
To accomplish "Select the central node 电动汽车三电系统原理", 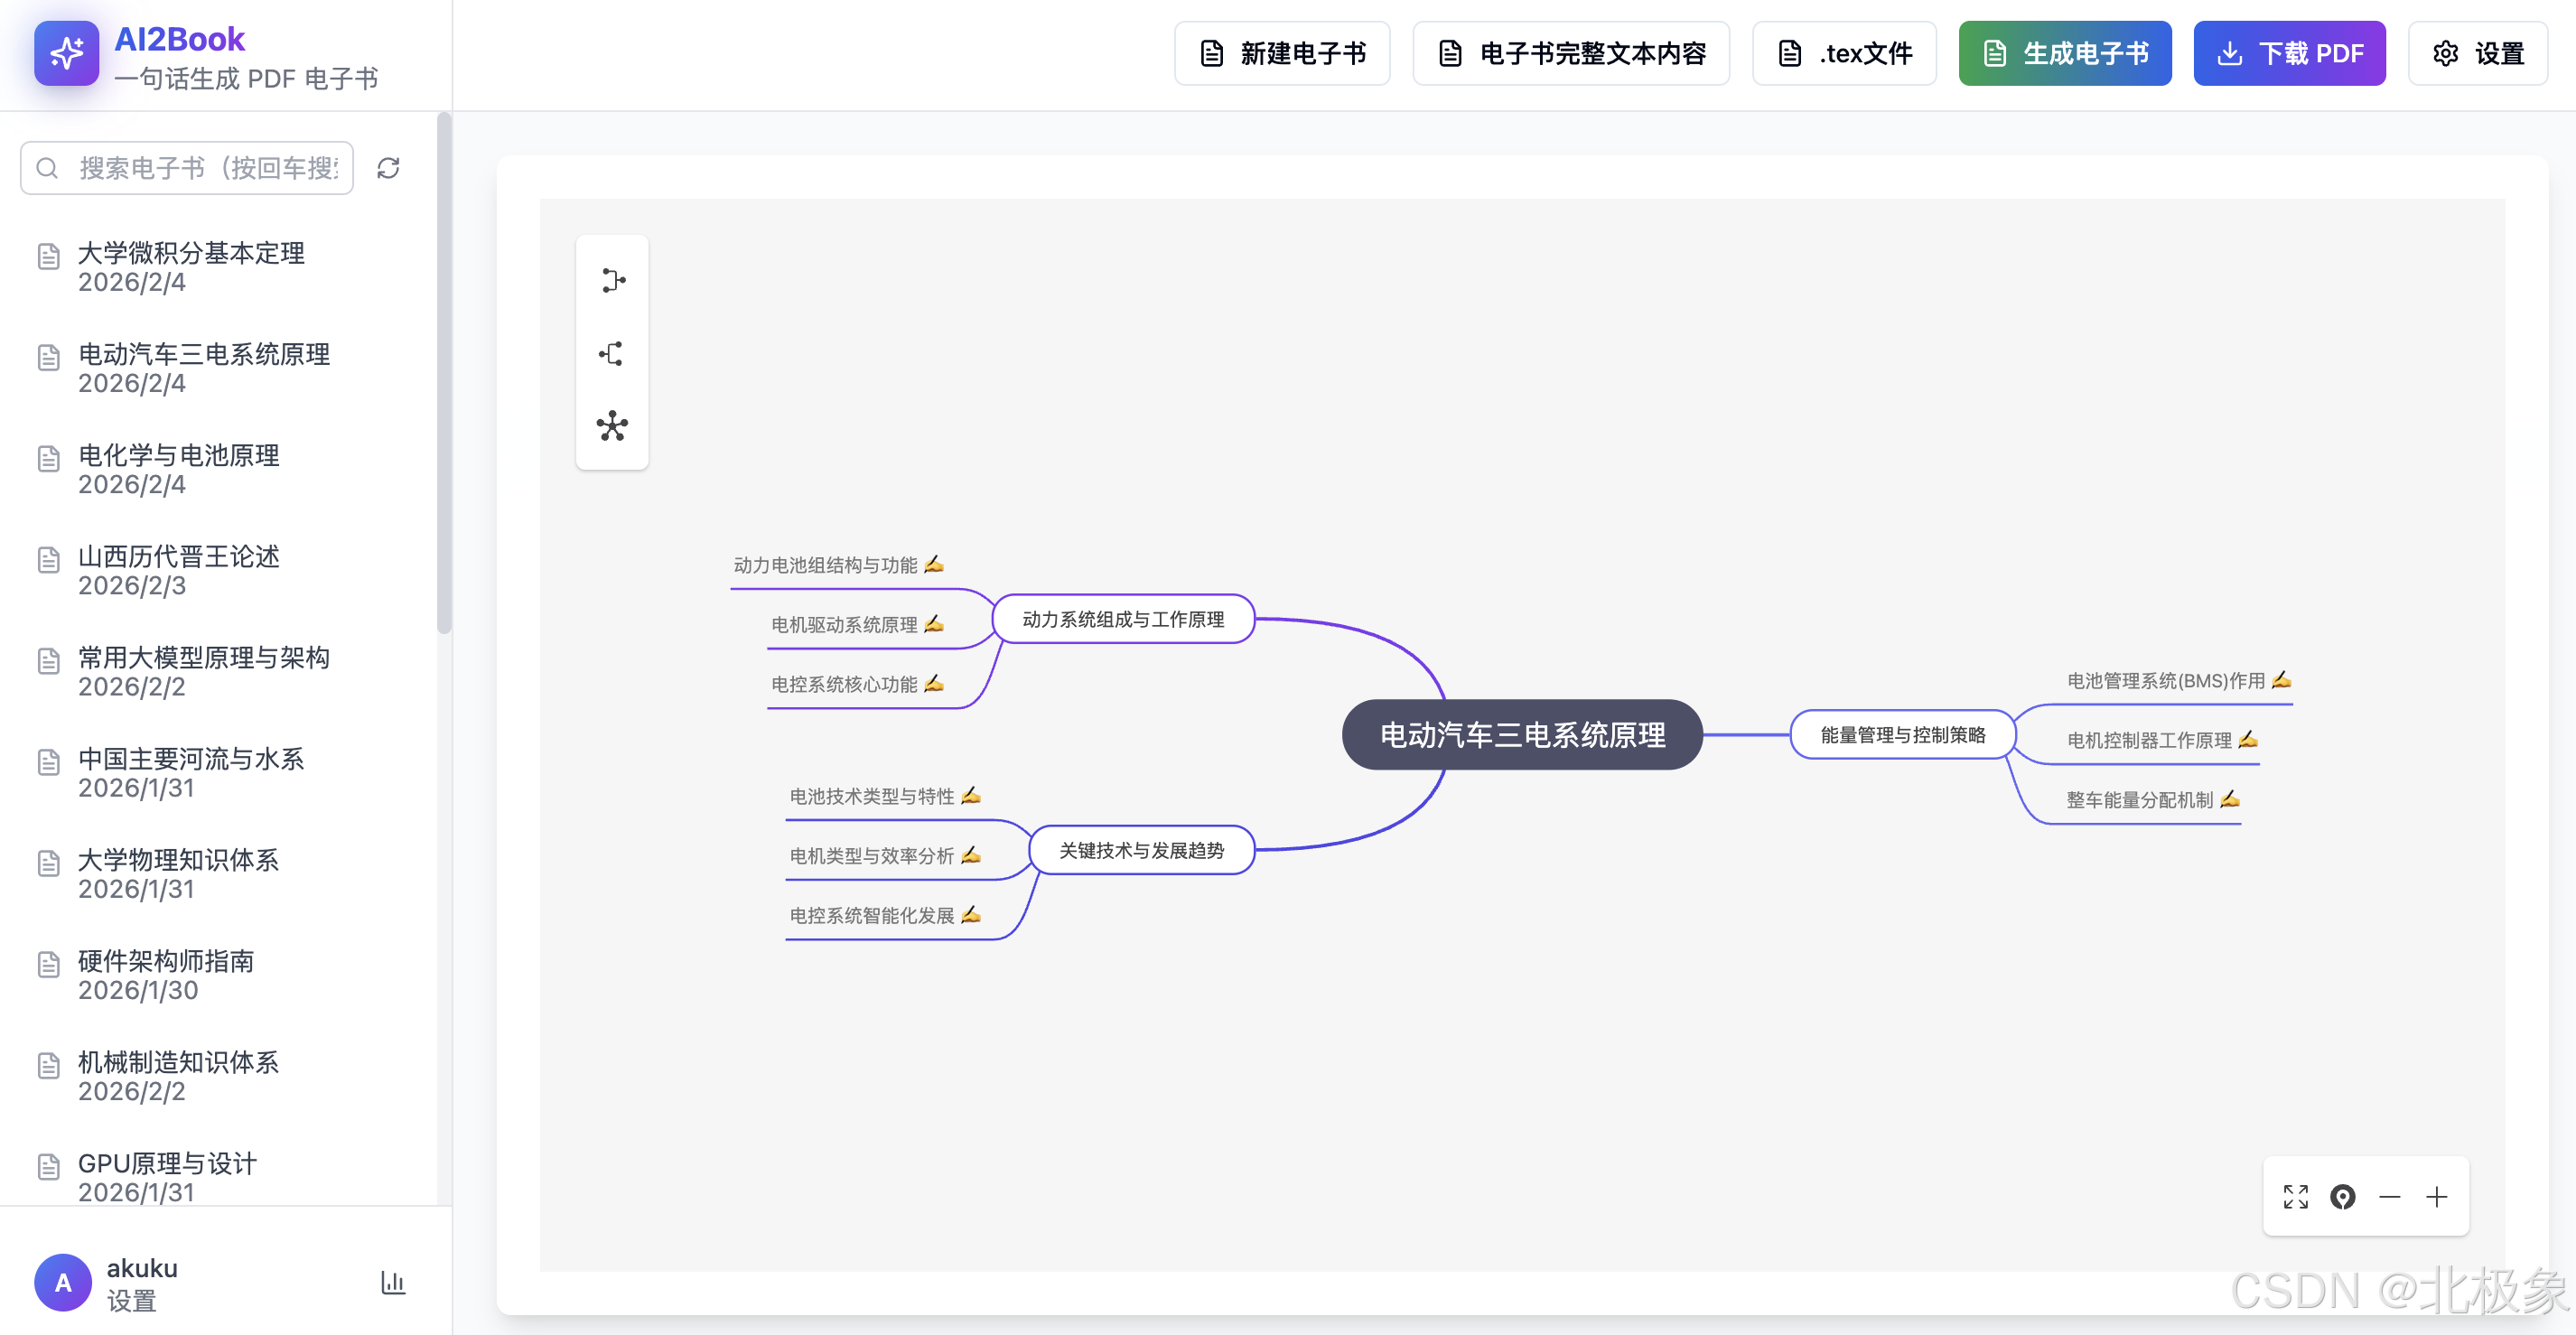I will coord(1522,735).
